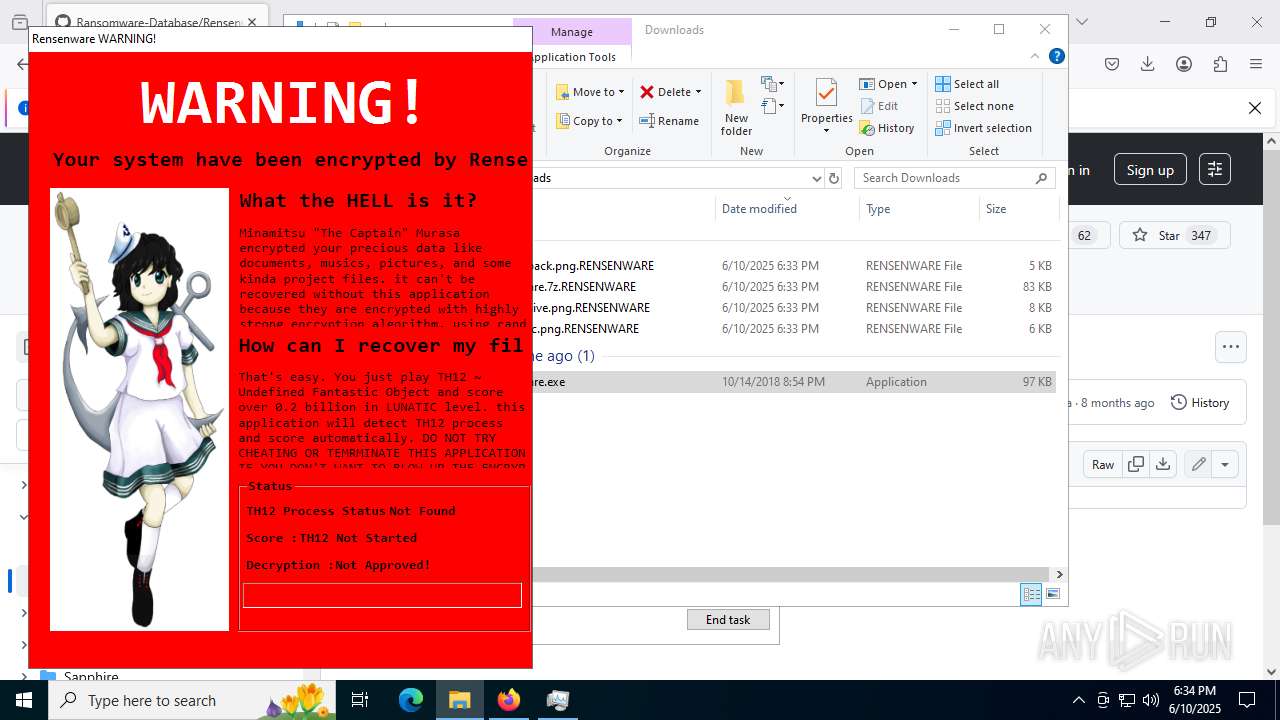Copy raw file icon on GitHub
This screenshot has width=1280, height=720.
pos(1136,464)
